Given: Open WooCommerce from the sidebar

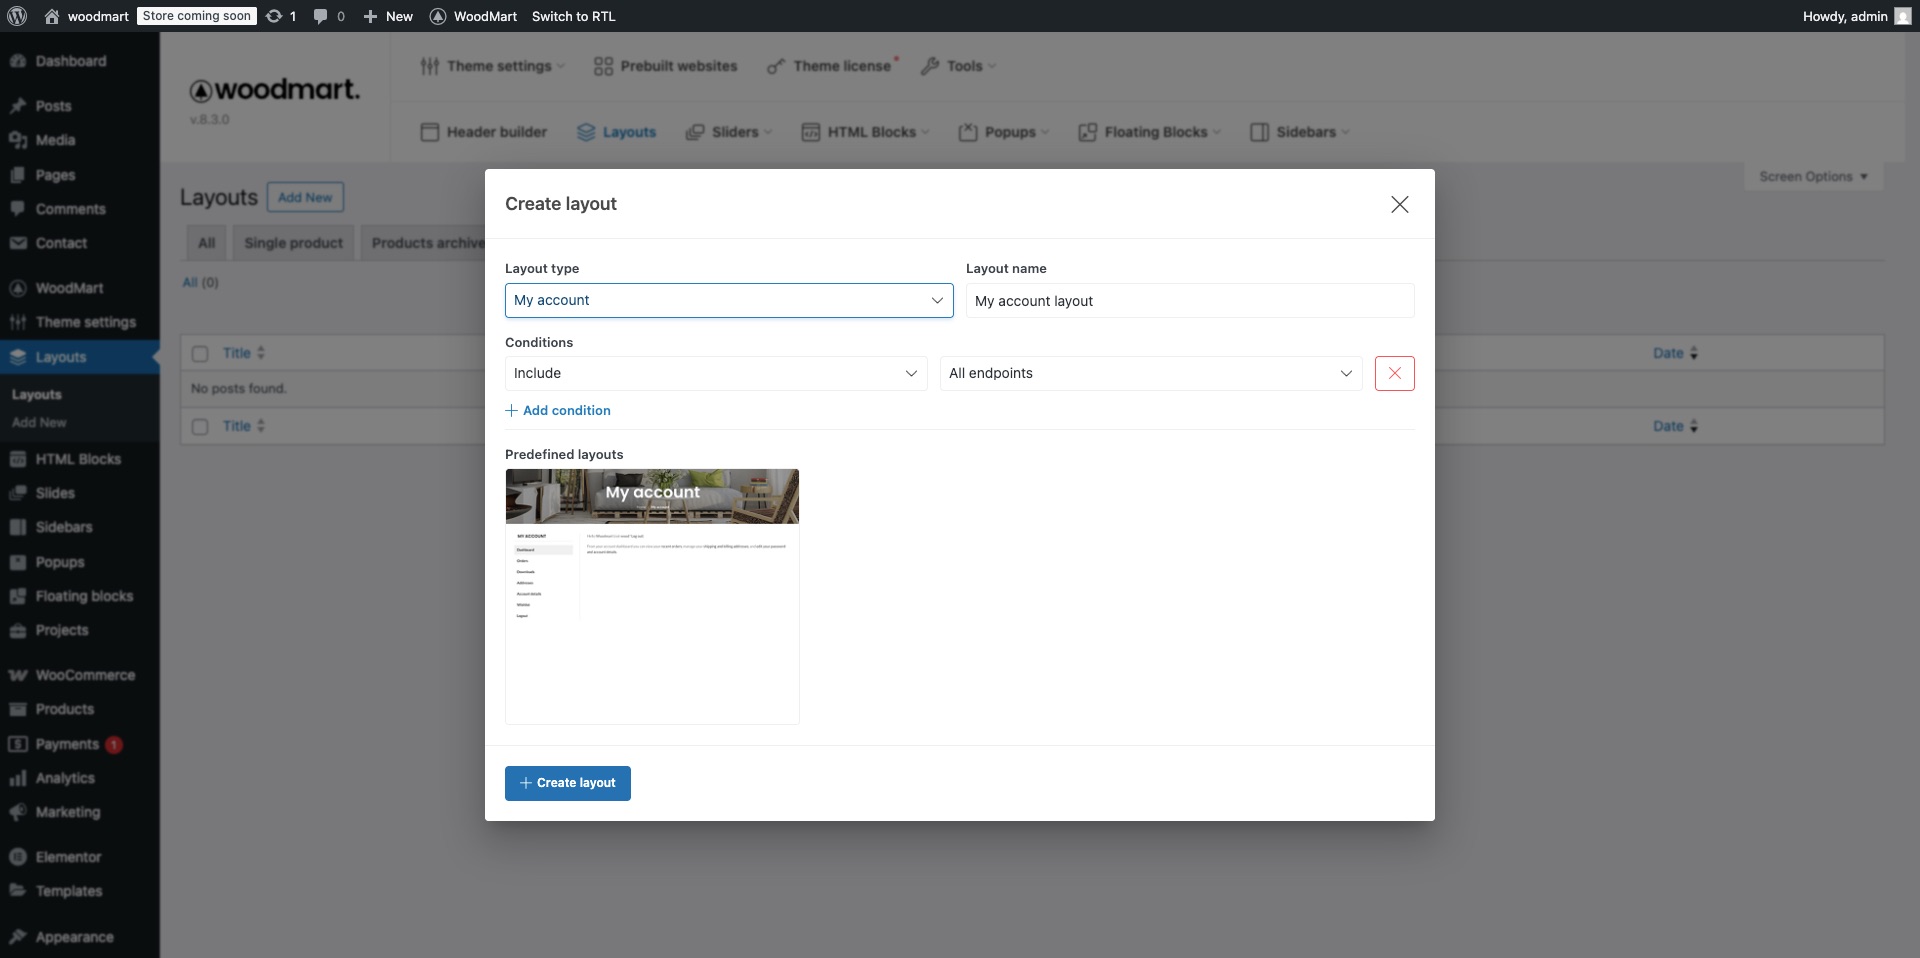Looking at the screenshot, I should coord(84,675).
